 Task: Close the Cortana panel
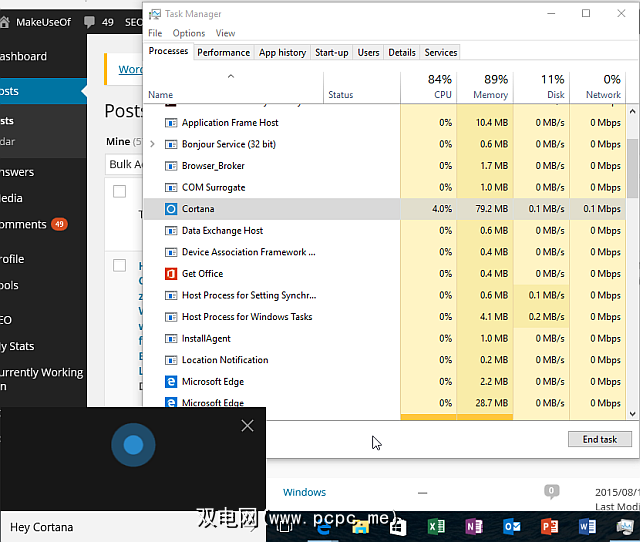(247, 426)
